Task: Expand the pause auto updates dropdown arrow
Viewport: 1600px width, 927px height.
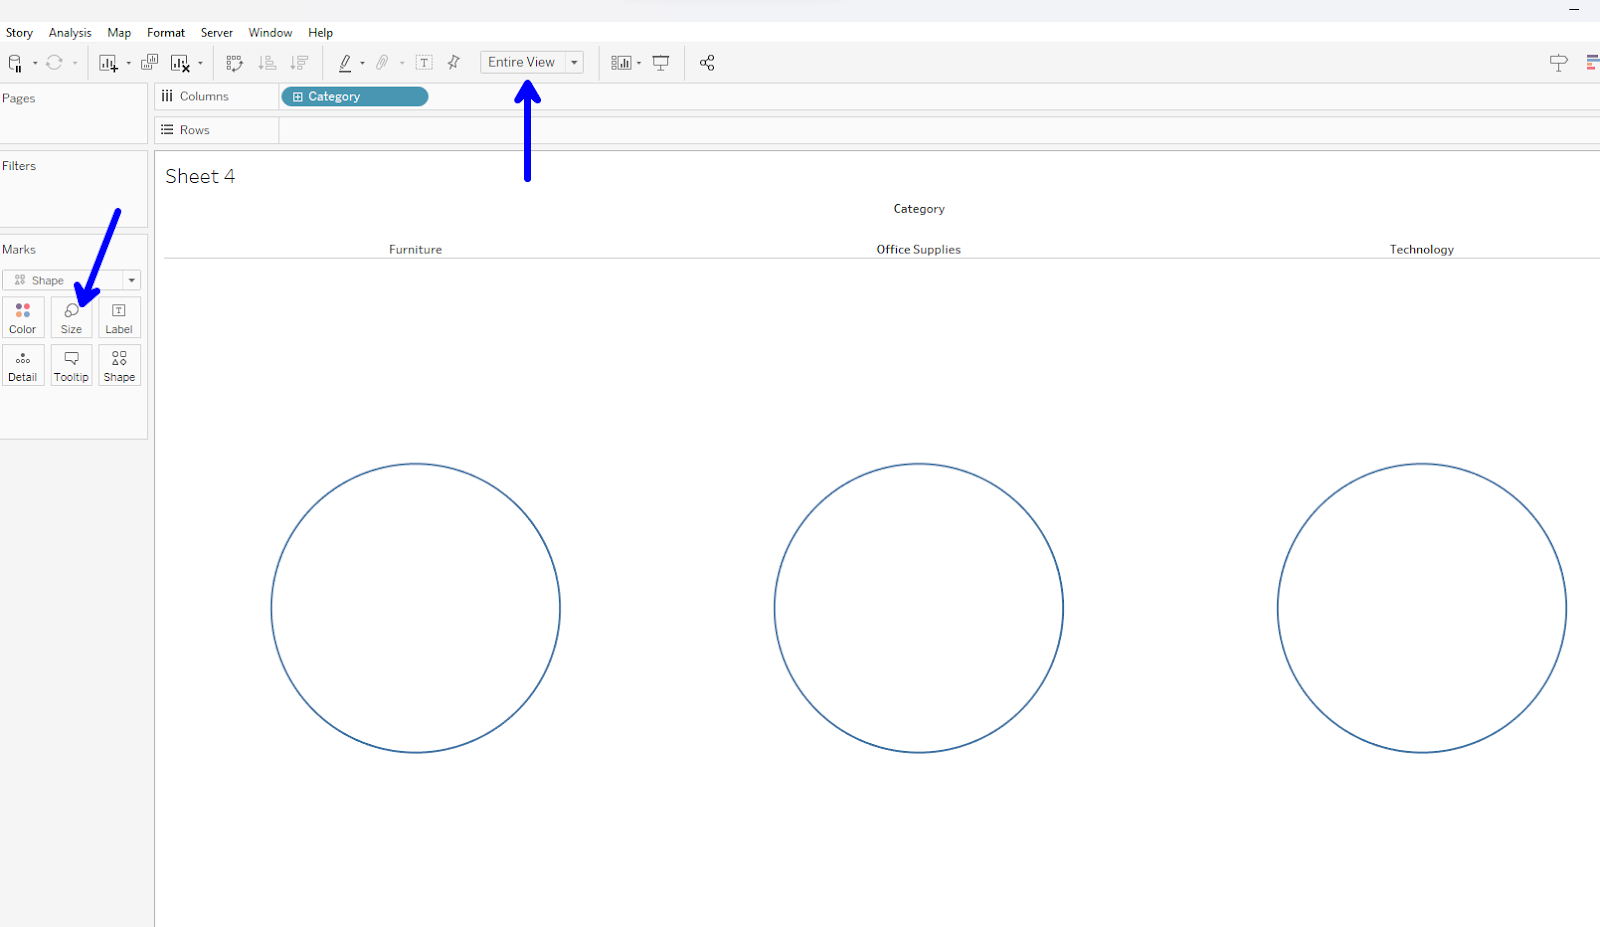Action: coord(35,63)
